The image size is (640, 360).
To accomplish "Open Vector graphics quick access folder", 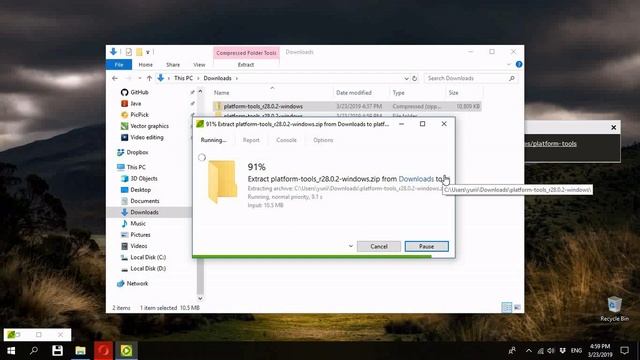I will click(x=149, y=126).
